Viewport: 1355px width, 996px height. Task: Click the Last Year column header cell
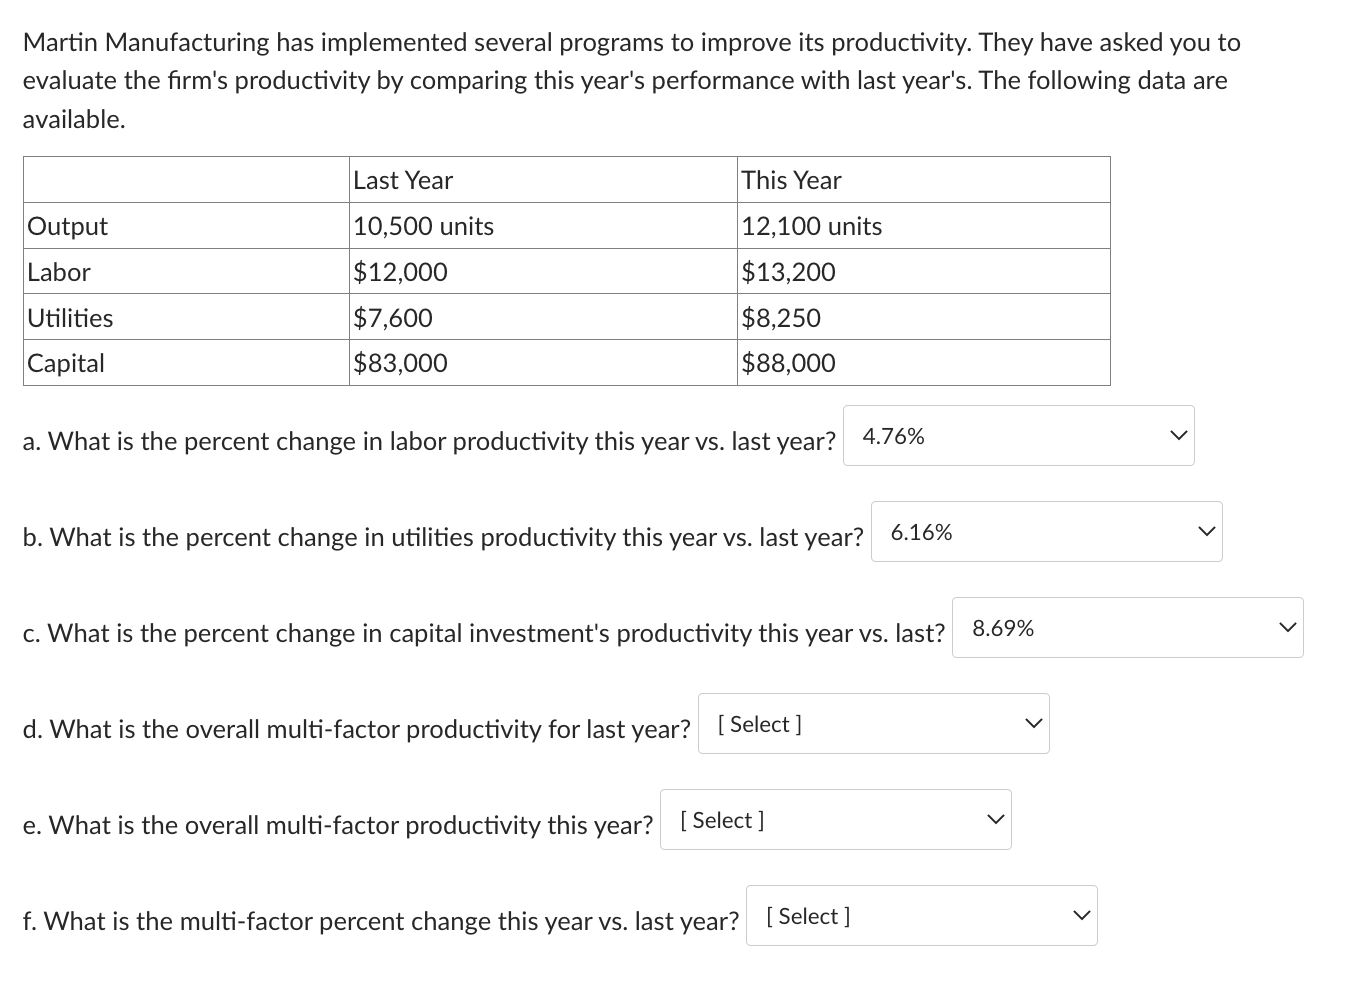click(543, 180)
